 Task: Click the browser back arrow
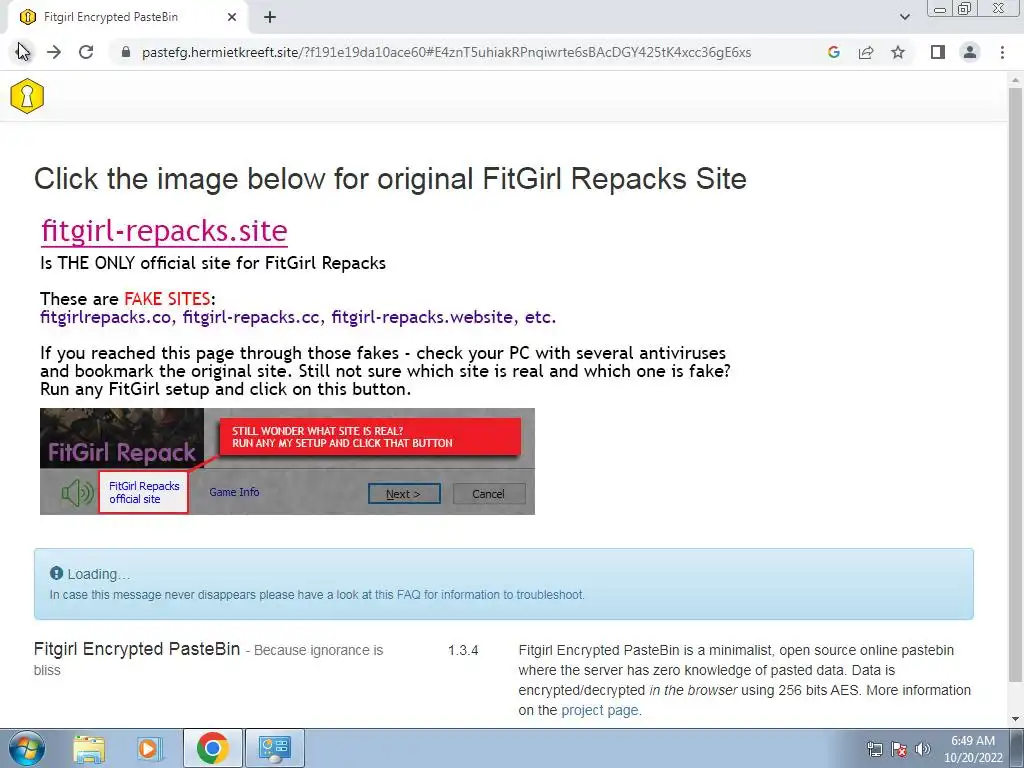[23, 52]
